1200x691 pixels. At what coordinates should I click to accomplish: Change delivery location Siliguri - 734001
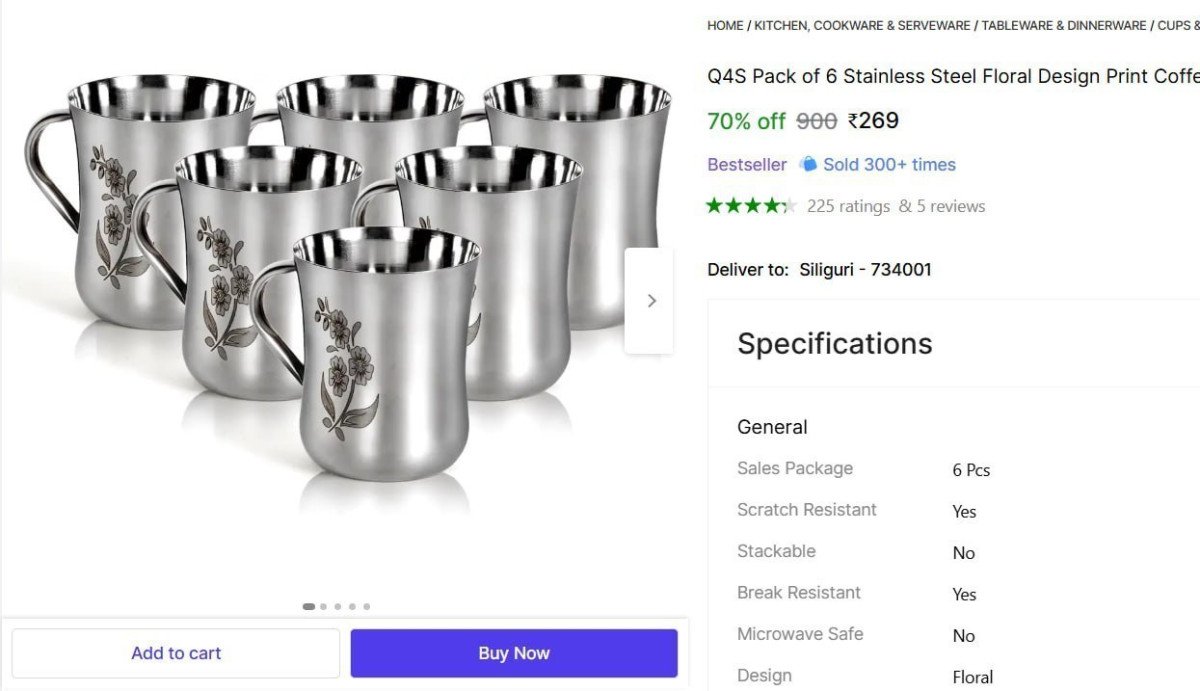pyautogui.click(x=865, y=270)
